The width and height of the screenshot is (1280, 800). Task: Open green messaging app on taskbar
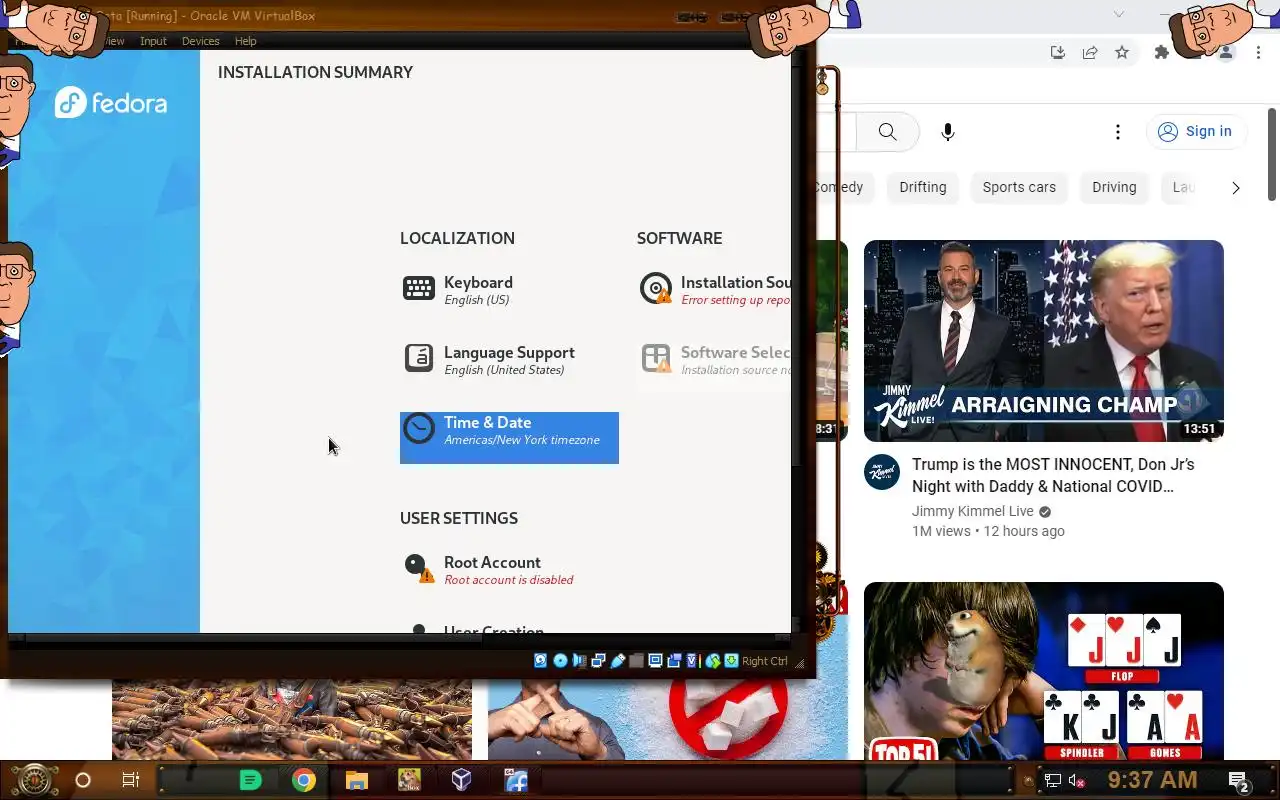[x=251, y=780]
